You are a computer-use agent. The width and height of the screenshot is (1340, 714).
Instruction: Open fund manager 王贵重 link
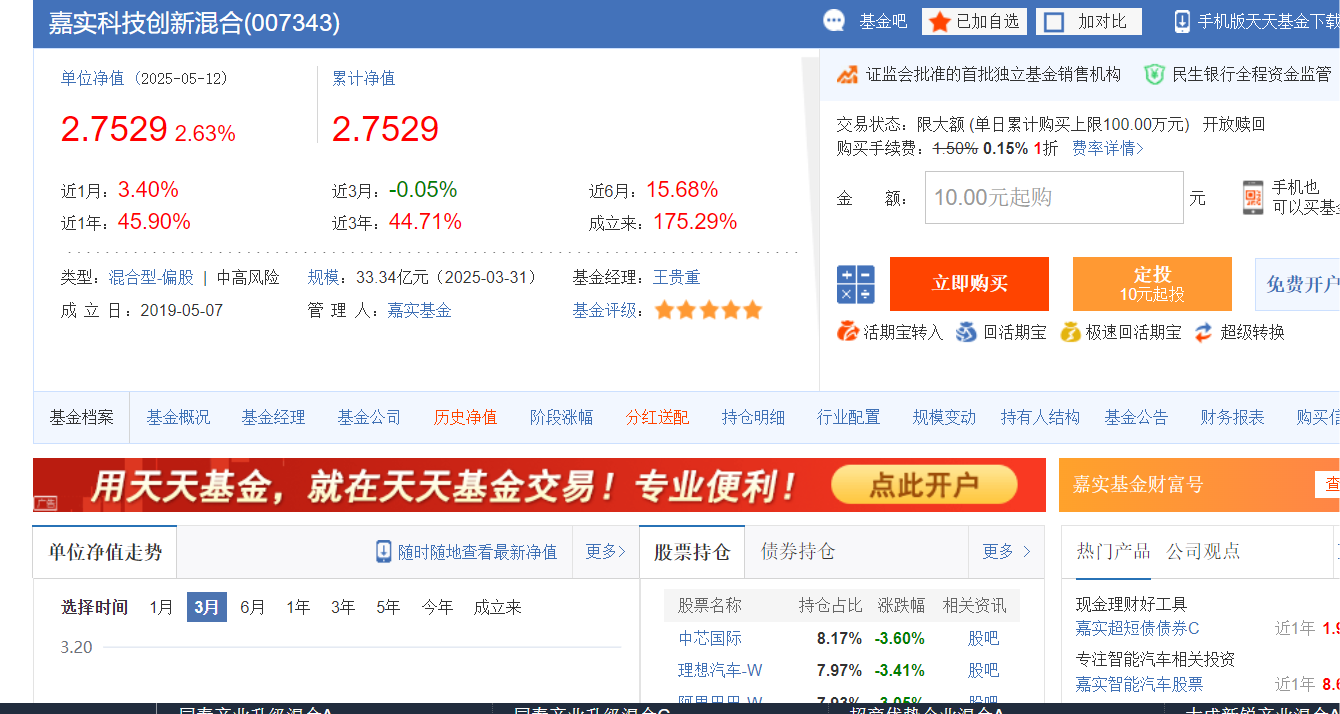coord(677,277)
